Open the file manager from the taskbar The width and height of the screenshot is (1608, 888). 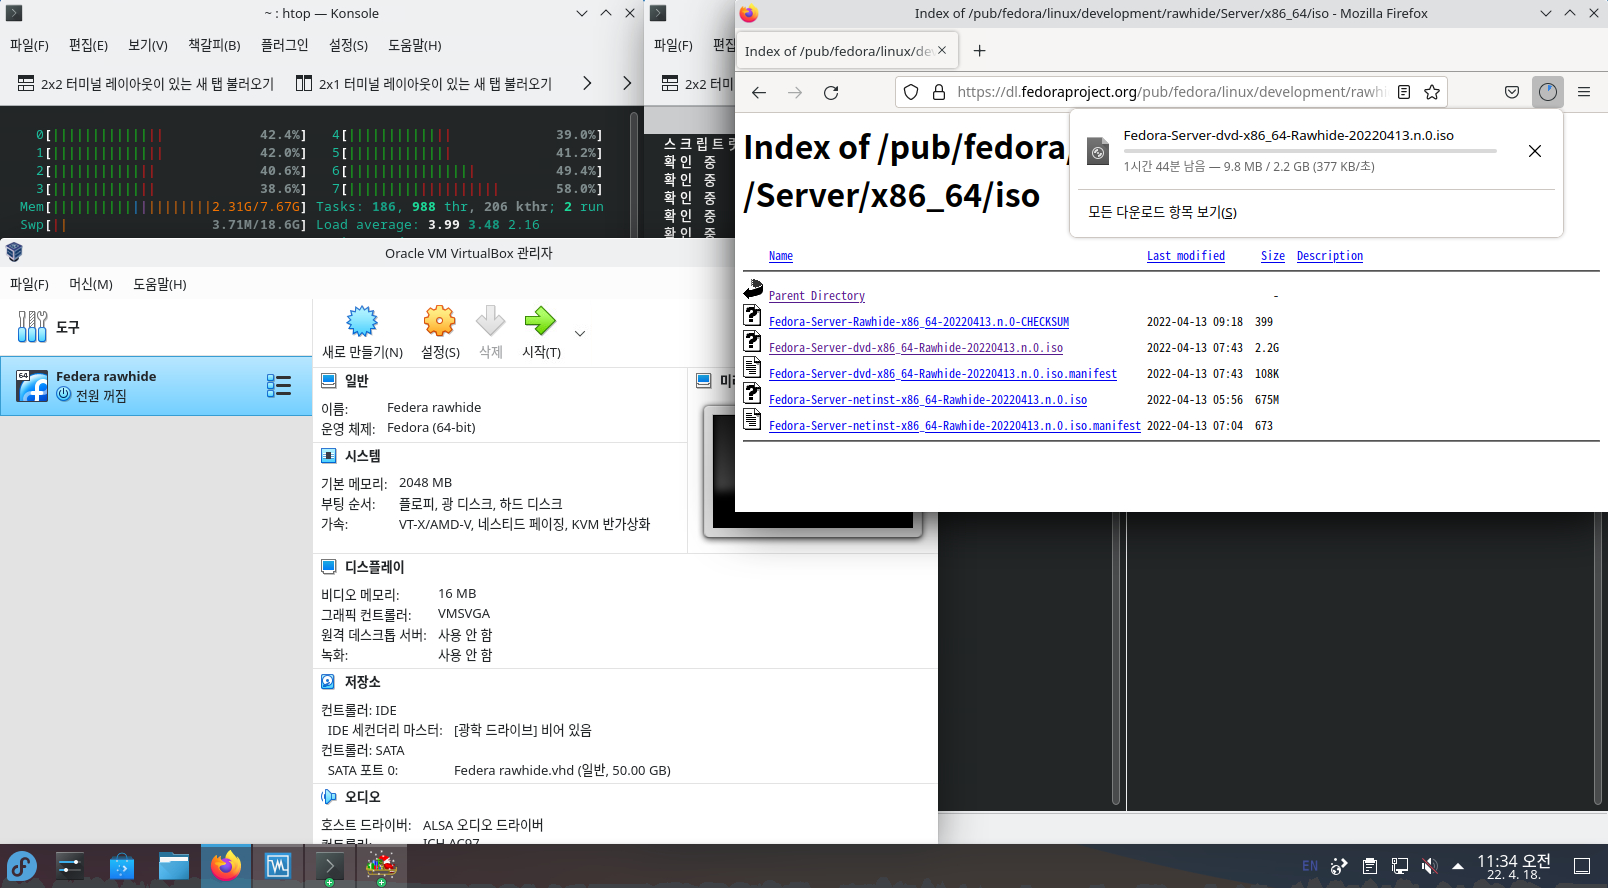(174, 866)
